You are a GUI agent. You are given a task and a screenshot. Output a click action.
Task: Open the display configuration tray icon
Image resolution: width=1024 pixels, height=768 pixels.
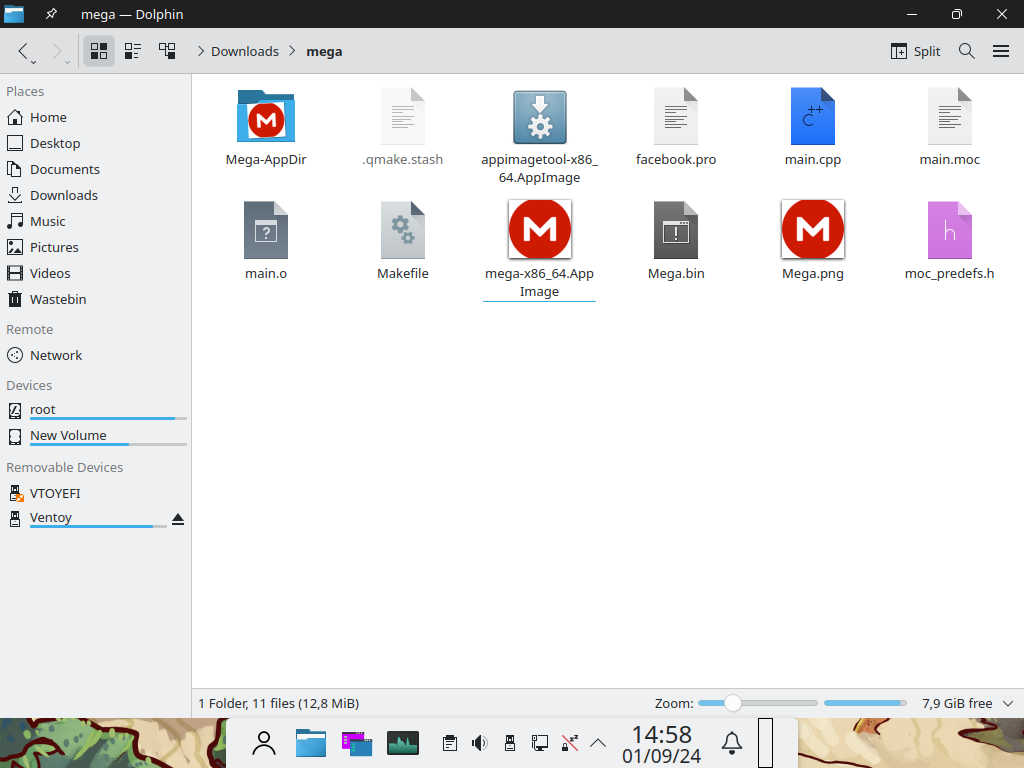[539, 743]
